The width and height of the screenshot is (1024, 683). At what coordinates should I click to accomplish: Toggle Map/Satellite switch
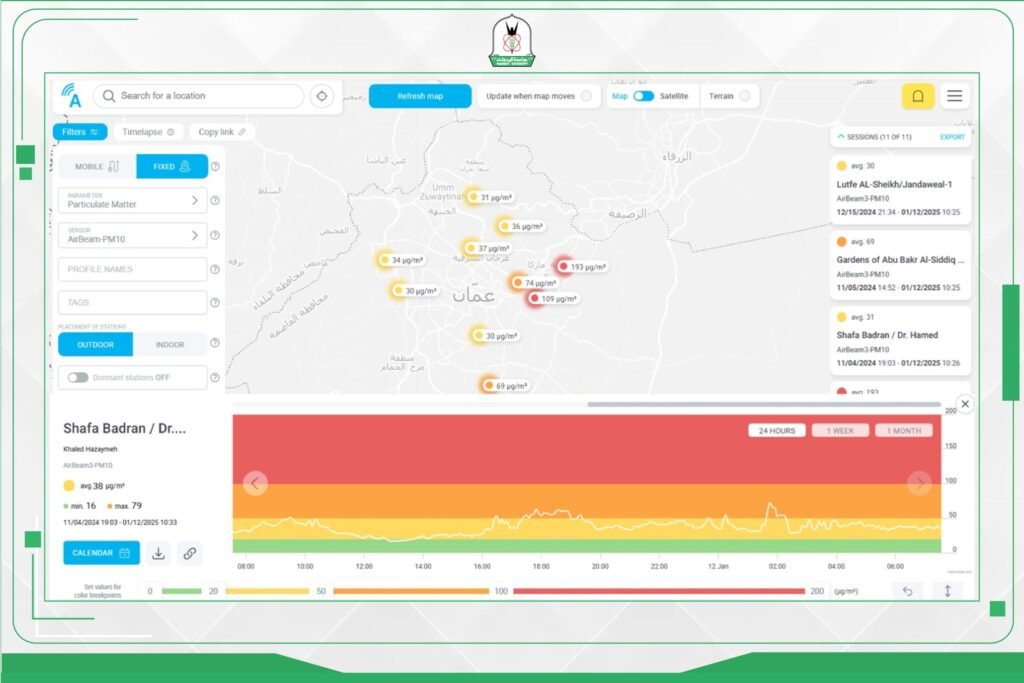coord(644,96)
